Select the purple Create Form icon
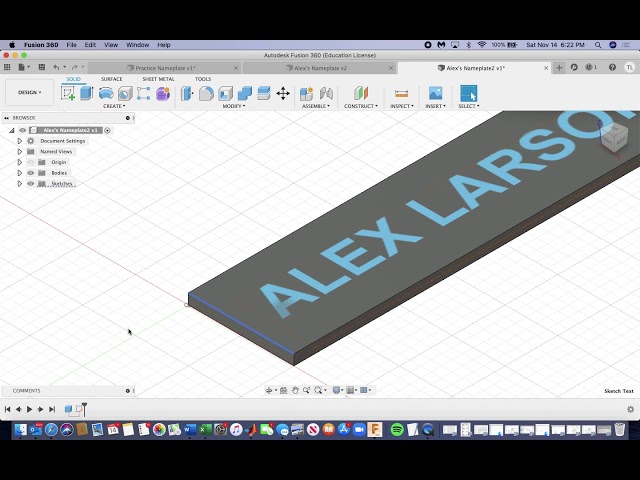Image resolution: width=640 pixels, height=480 pixels. [x=163, y=93]
